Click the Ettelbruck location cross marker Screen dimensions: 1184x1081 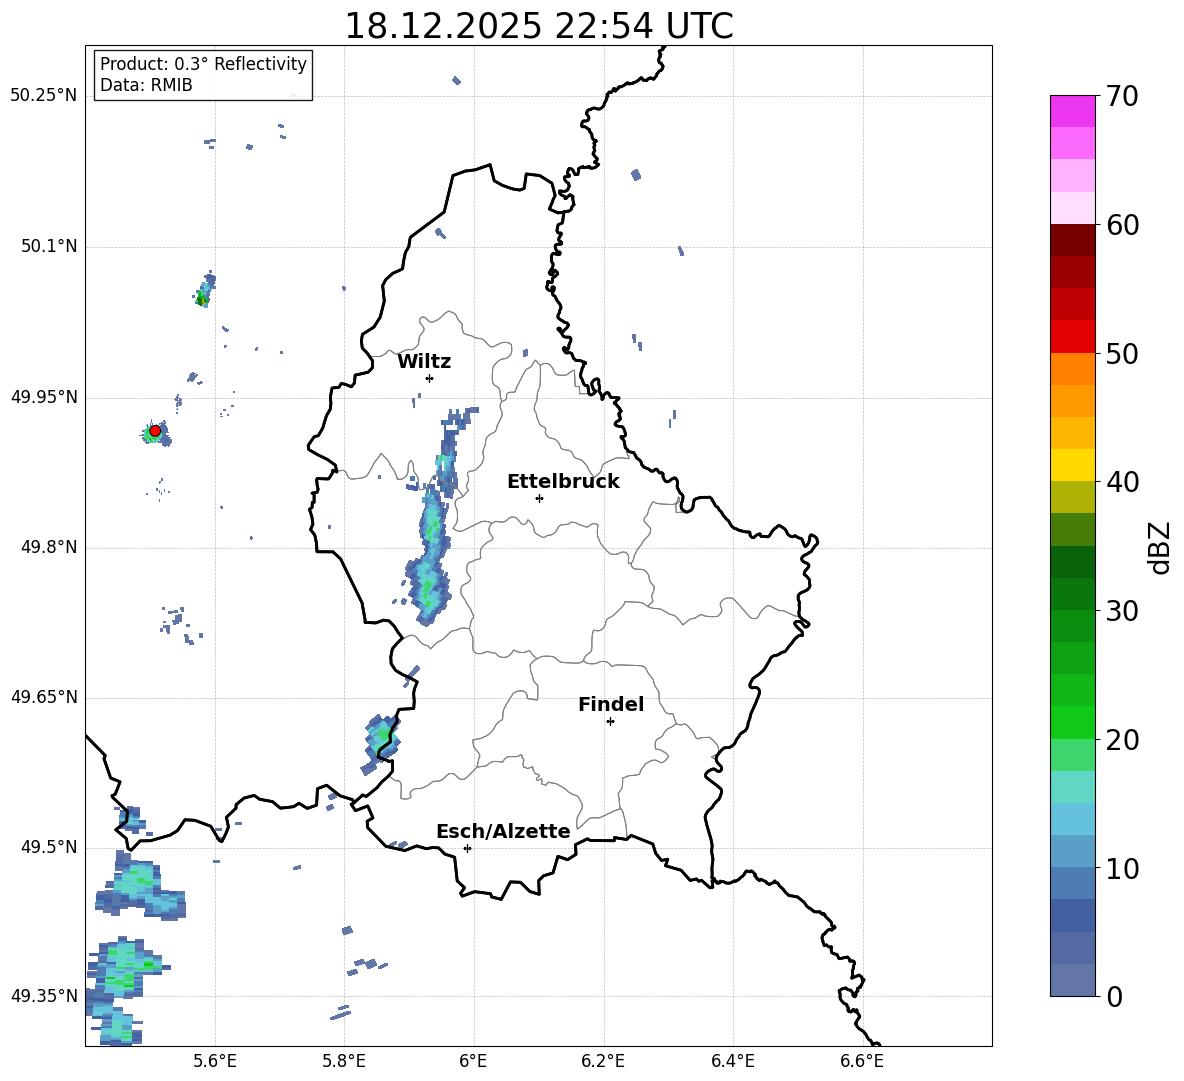[x=539, y=498]
